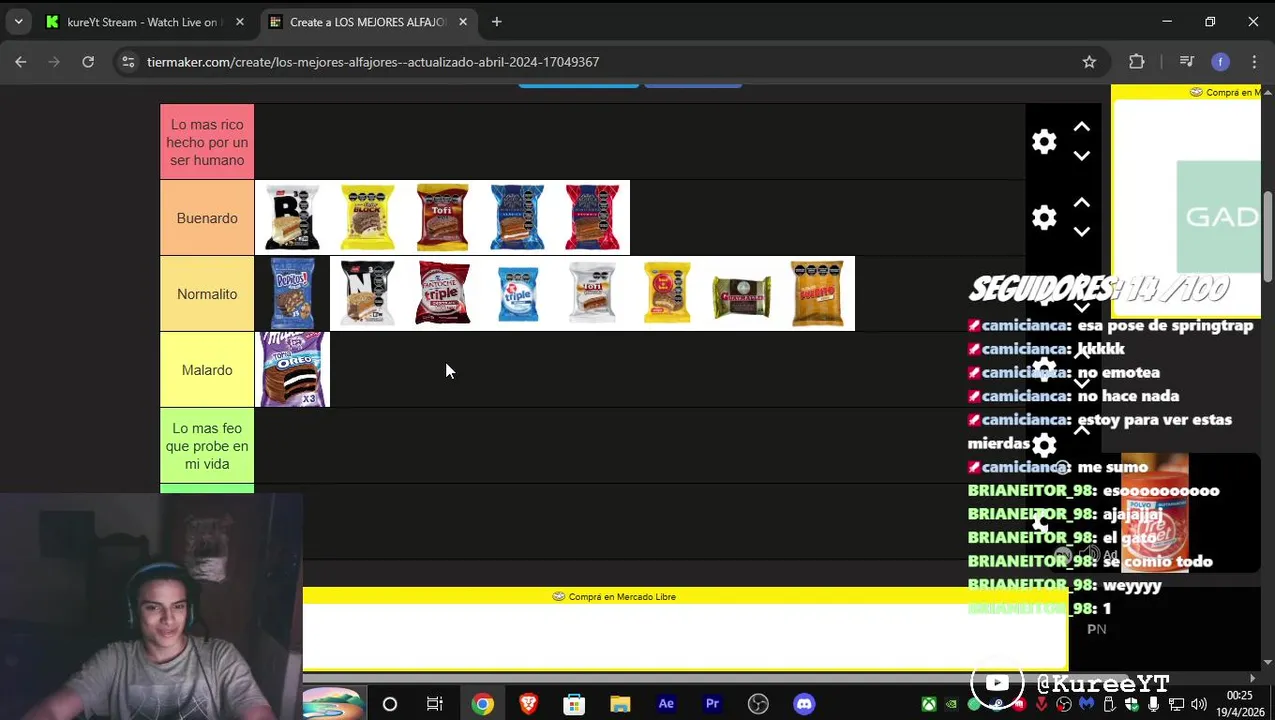Click the Buenardo tier label

point(207,218)
